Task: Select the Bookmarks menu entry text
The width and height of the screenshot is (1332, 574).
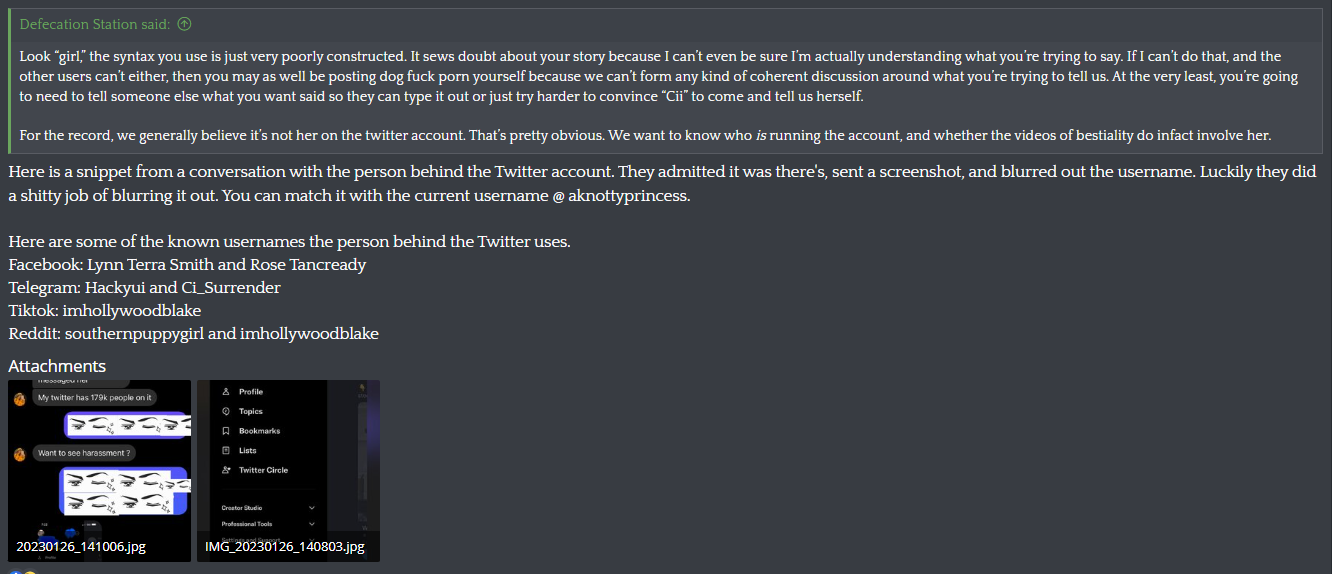Action: click(x=259, y=431)
